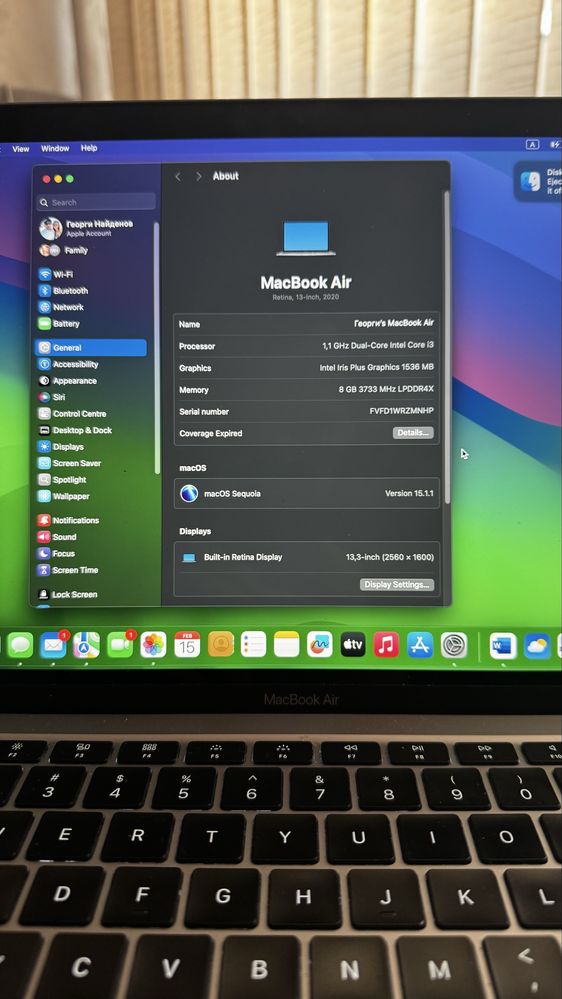Select Accessibility in the sidebar

[x=68, y=364]
